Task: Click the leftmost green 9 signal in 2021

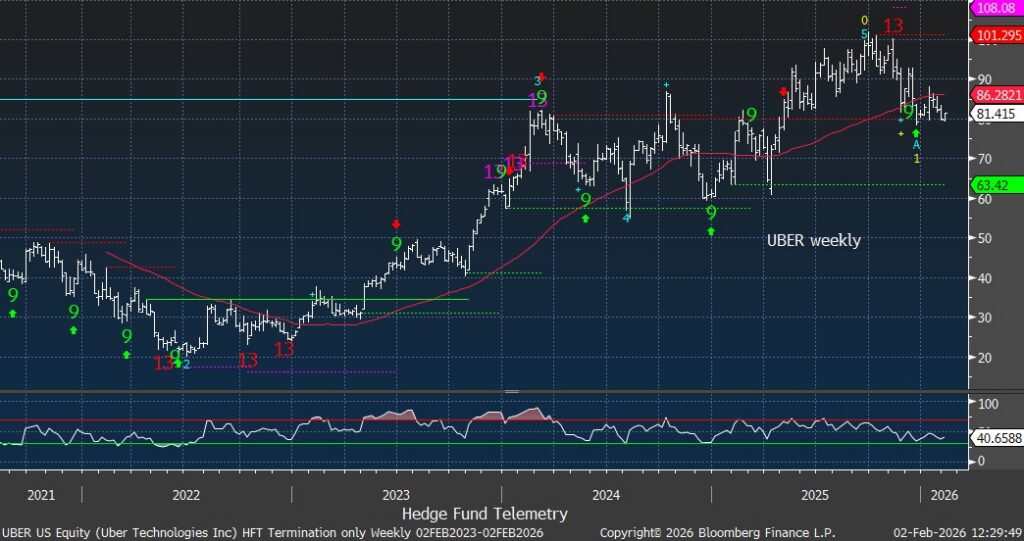Action: [x=13, y=295]
